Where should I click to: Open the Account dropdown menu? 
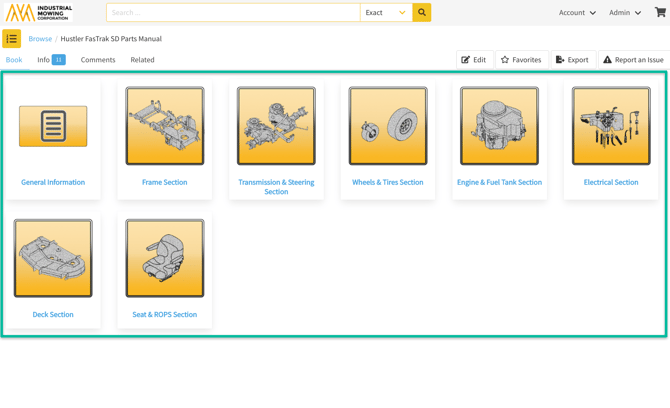point(577,13)
